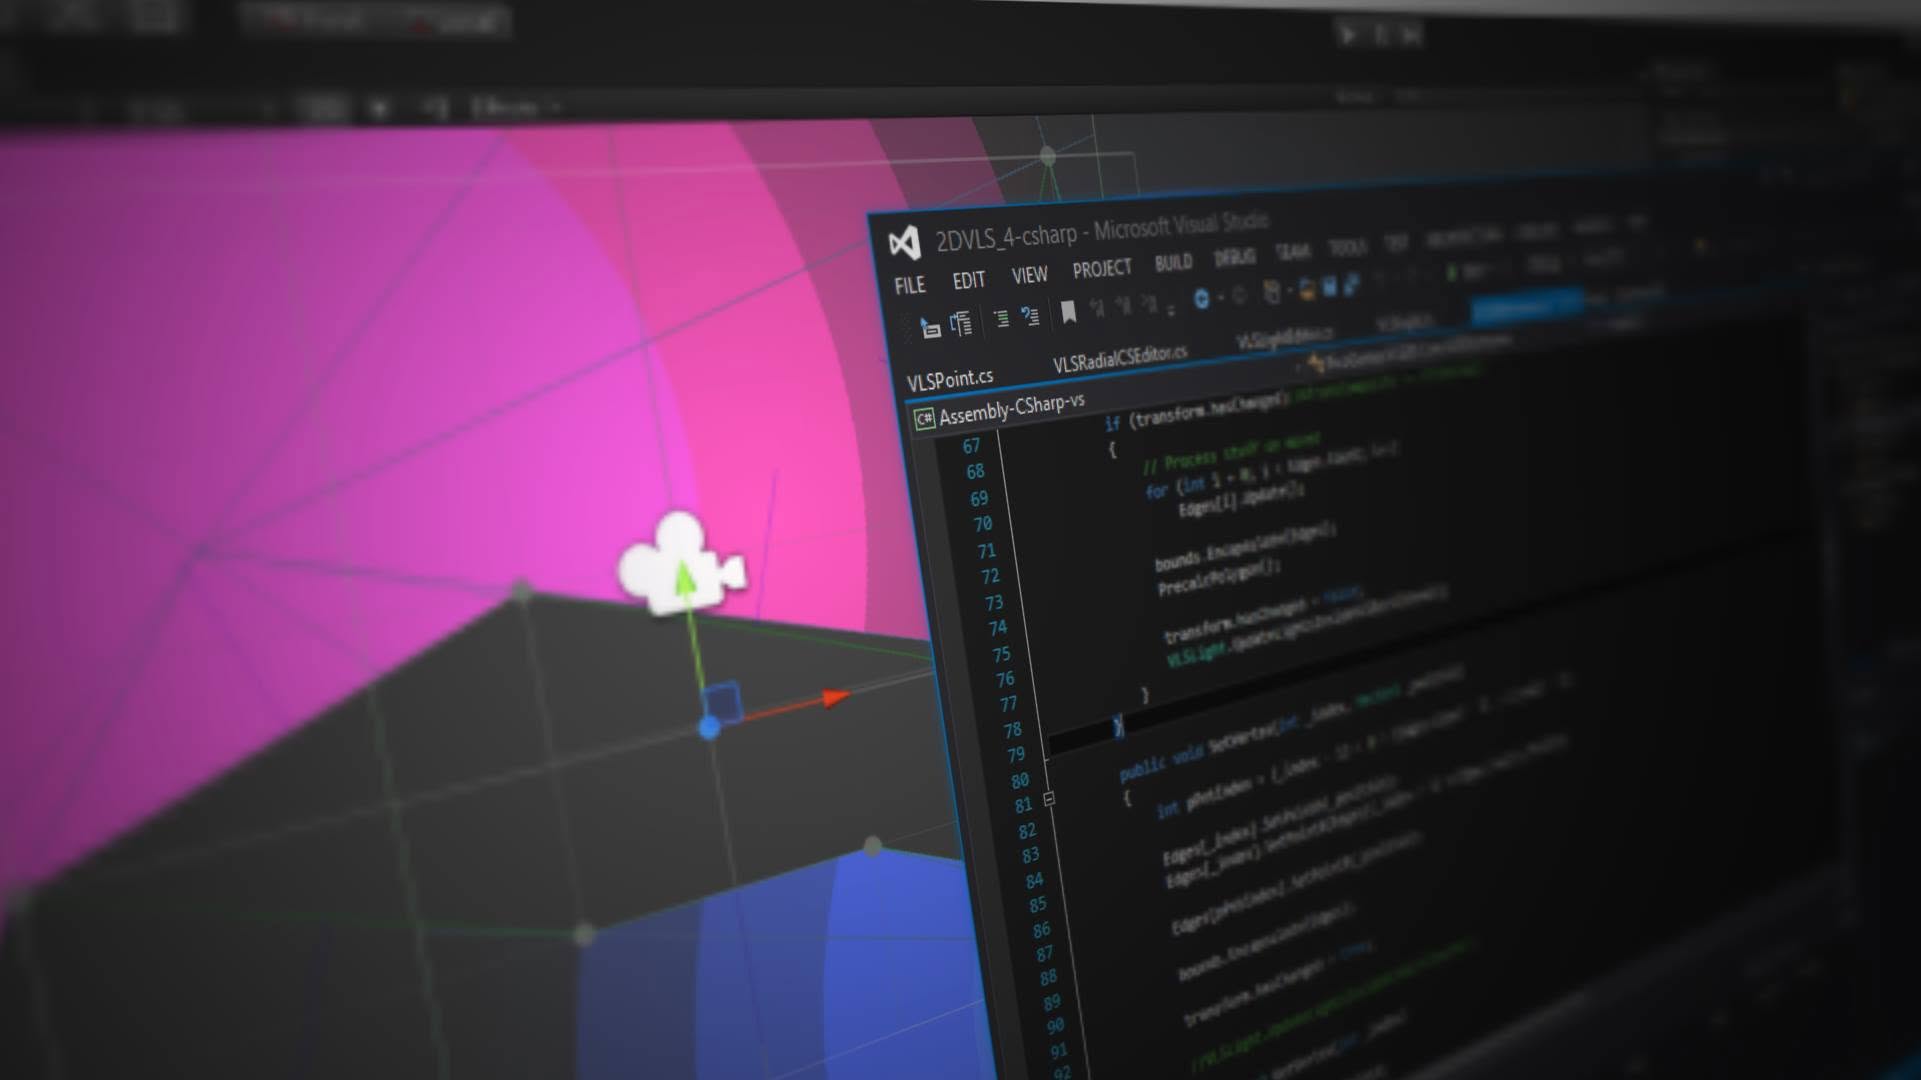The width and height of the screenshot is (1921, 1080).
Task: Click line number 78 in the margin
Action: pyautogui.click(x=1012, y=730)
